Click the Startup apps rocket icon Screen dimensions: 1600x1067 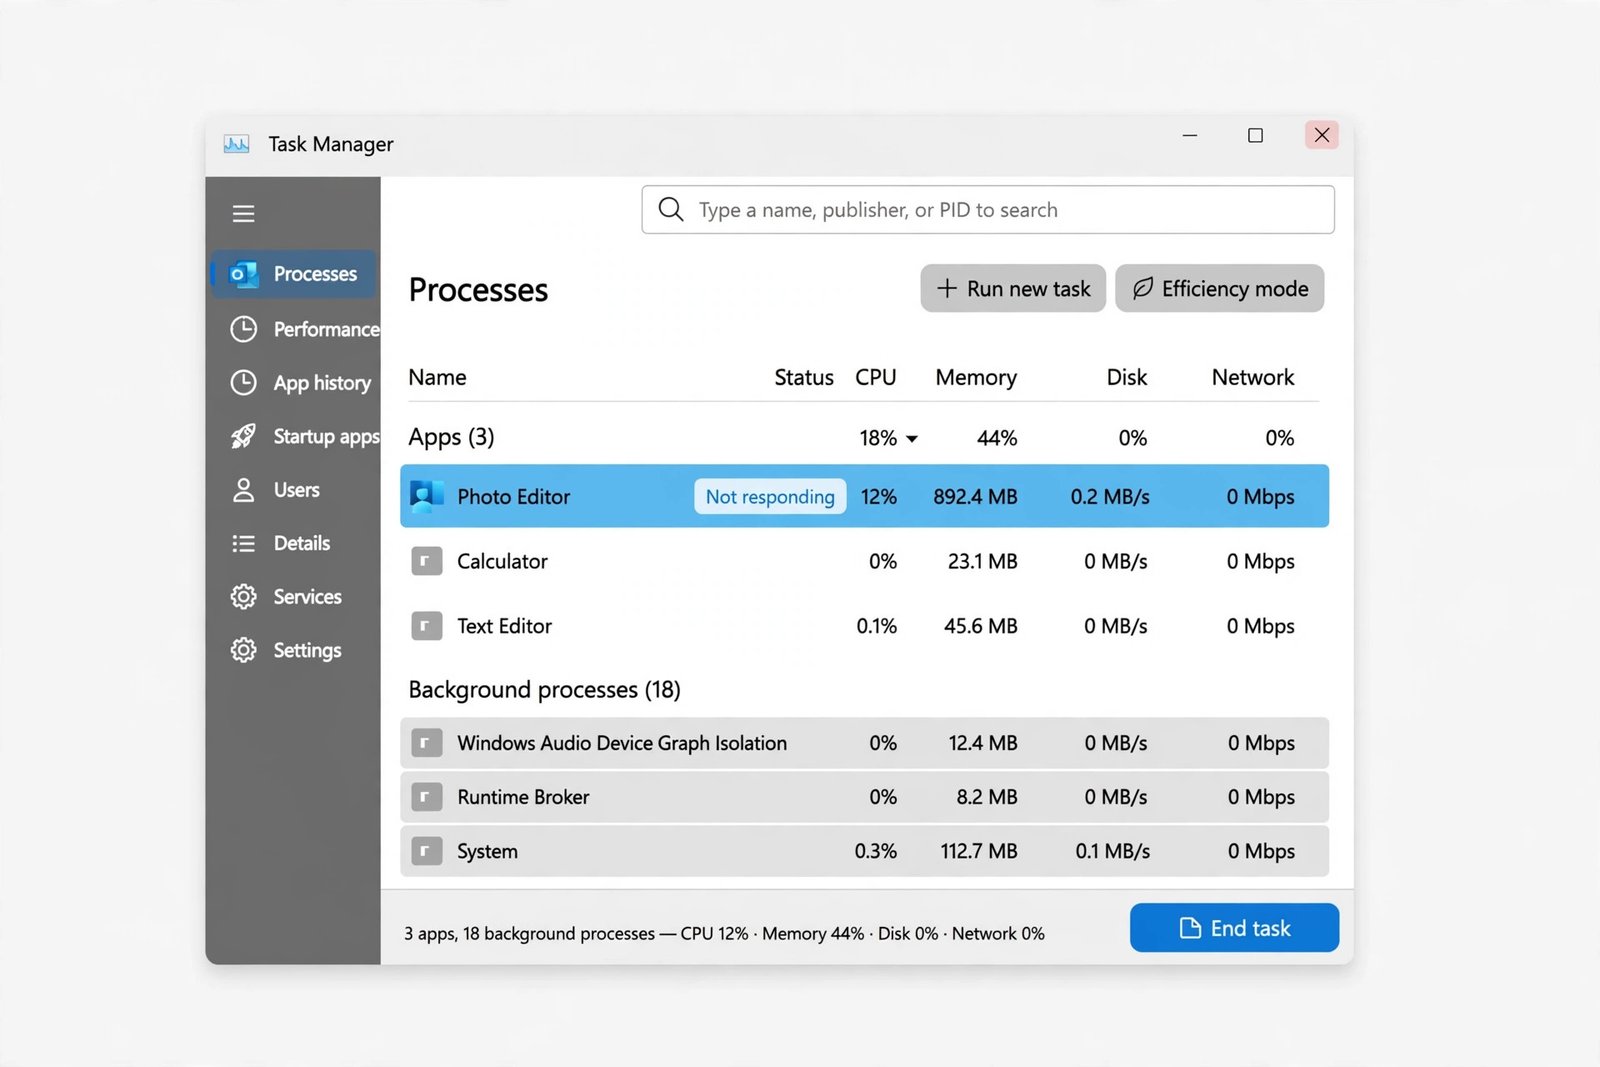point(243,436)
